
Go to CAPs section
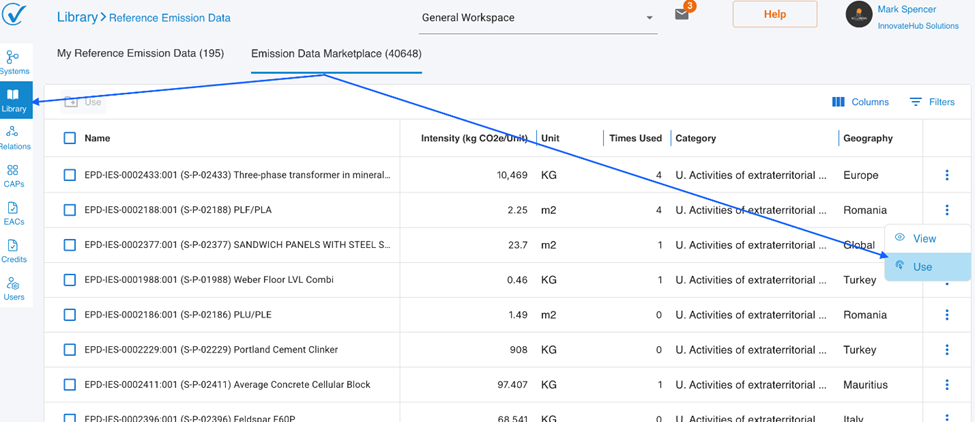point(14,176)
